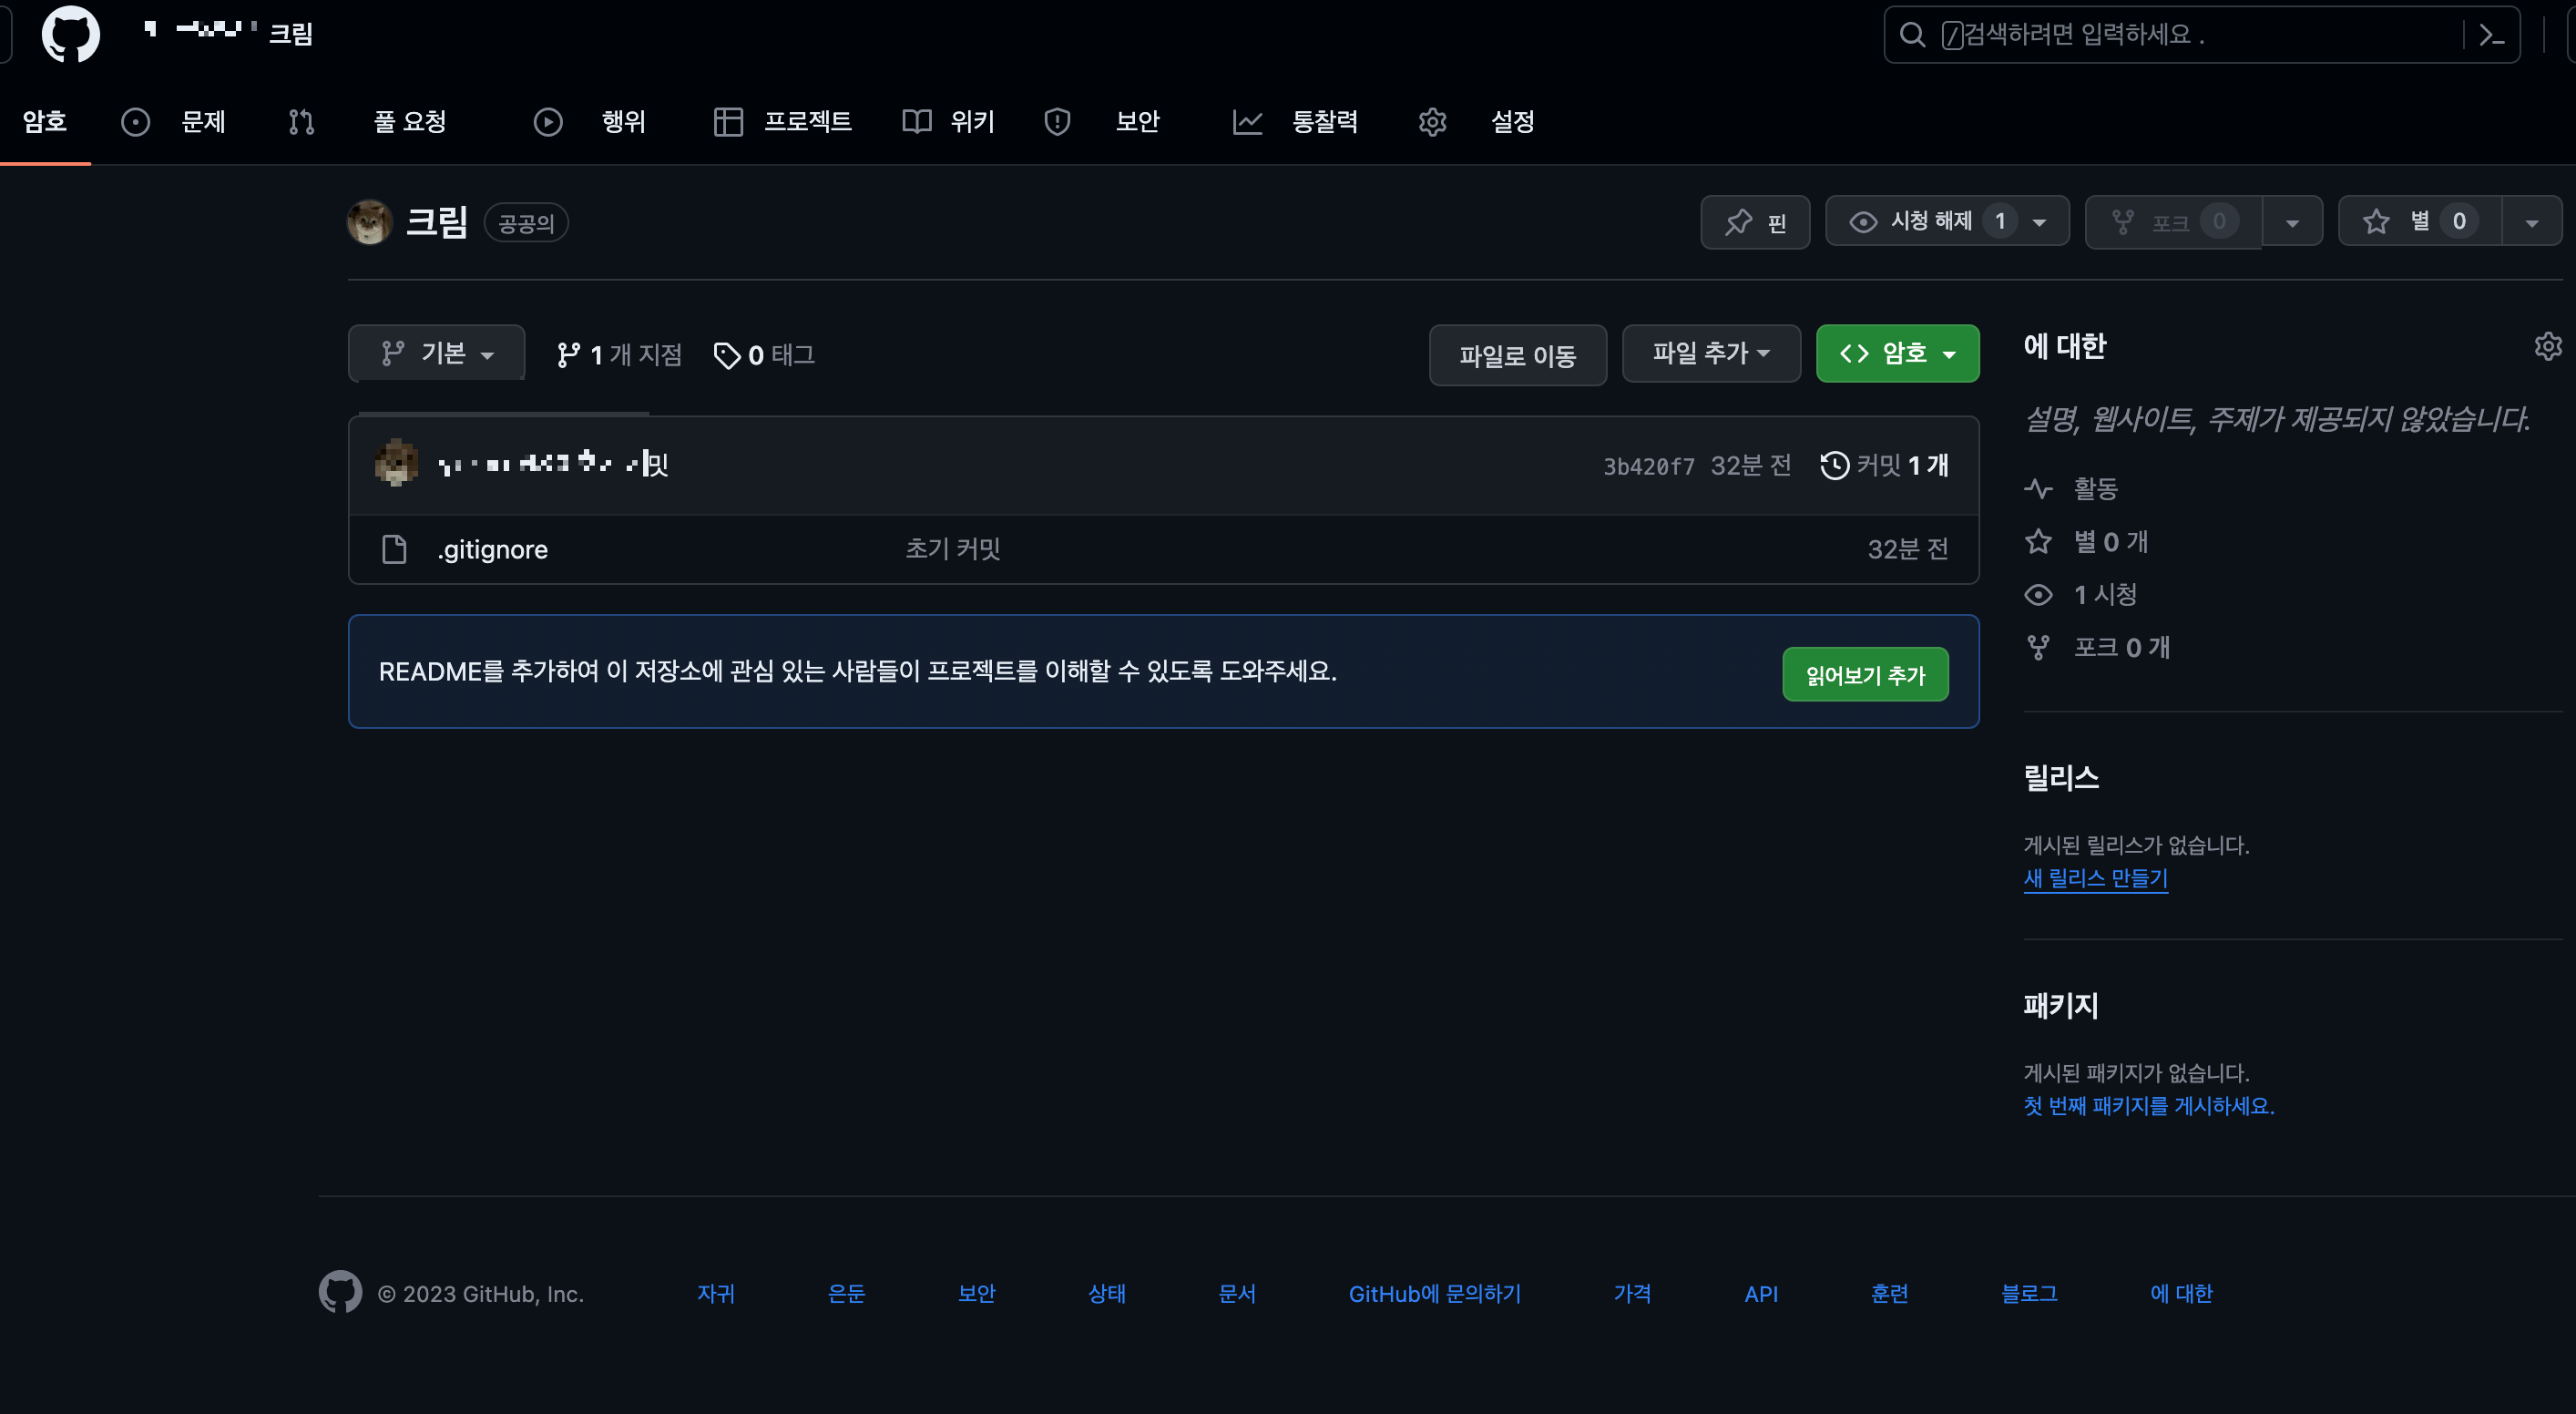Open the command palette terminal icon
The image size is (2576, 1414).
tap(2491, 35)
